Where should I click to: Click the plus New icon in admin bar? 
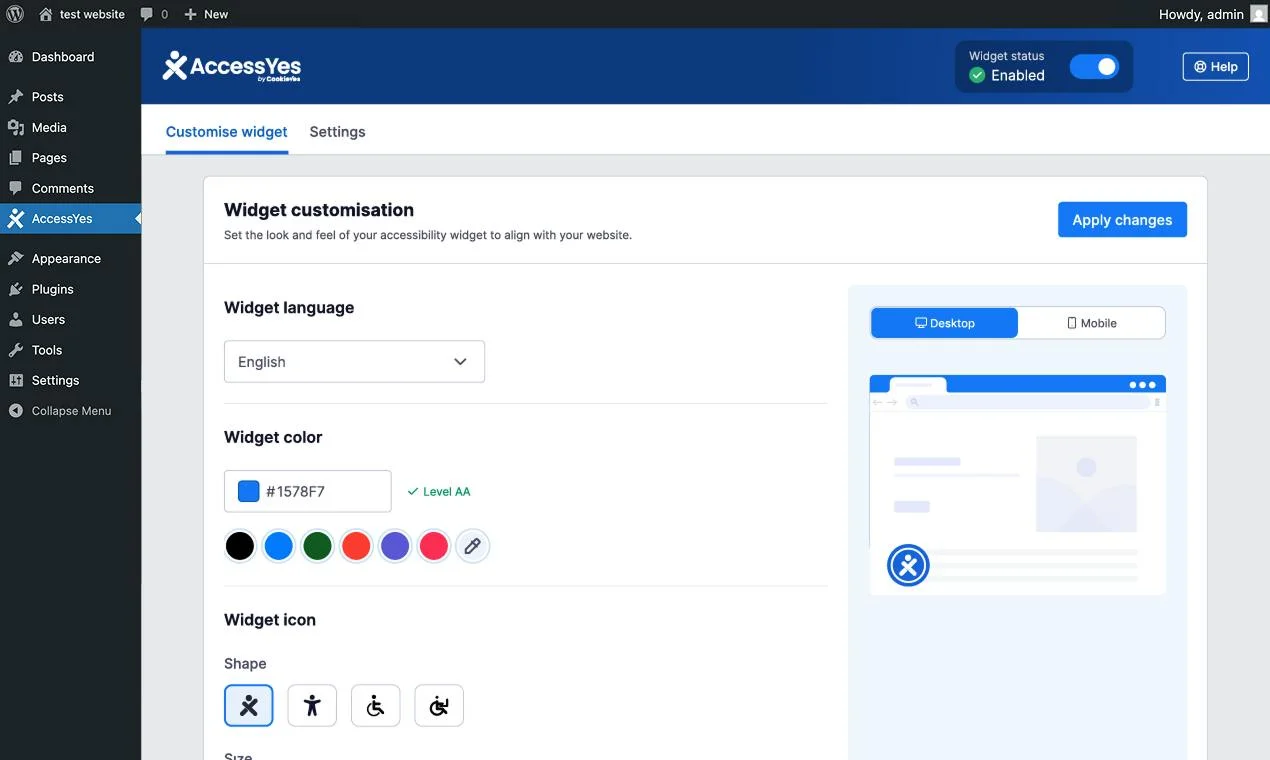(x=191, y=14)
